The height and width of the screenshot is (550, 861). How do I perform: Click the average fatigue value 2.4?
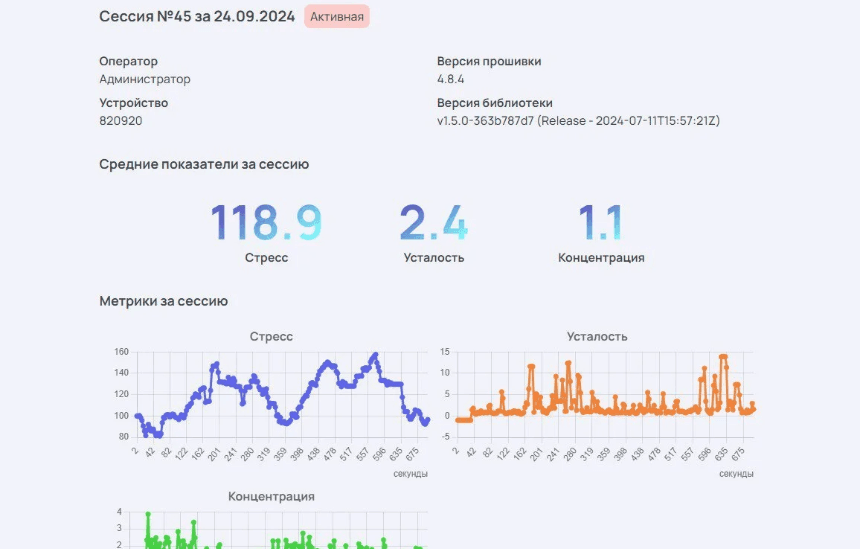click(x=433, y=222)
